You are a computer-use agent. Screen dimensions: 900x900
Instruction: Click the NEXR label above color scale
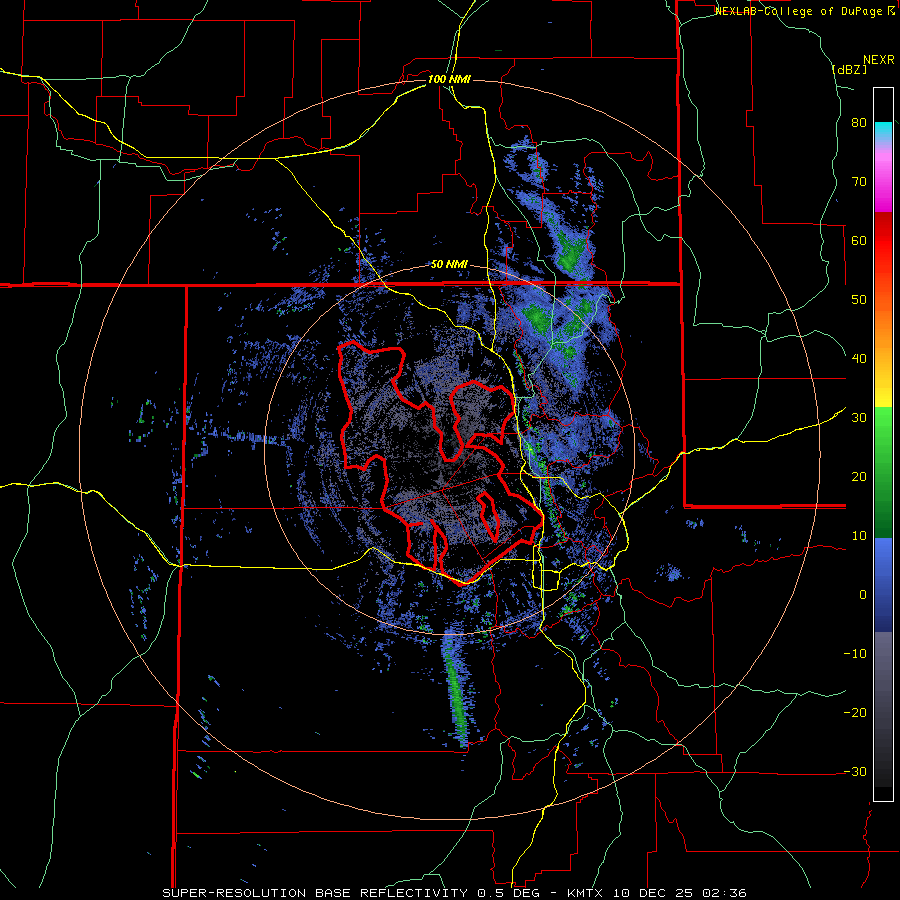[878, 60]
